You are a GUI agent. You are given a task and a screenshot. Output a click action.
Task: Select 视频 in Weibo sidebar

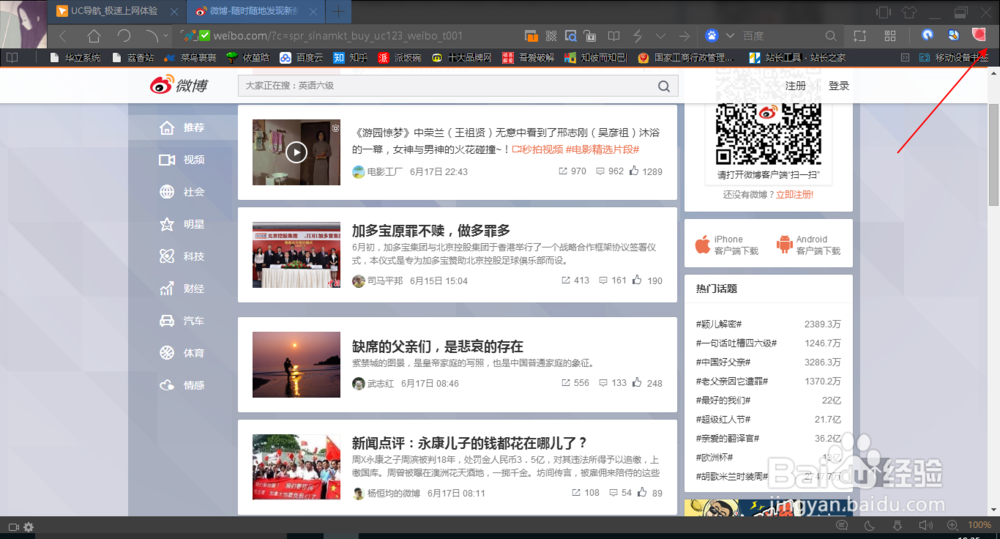pyautogui.click(x=182, y=159)
